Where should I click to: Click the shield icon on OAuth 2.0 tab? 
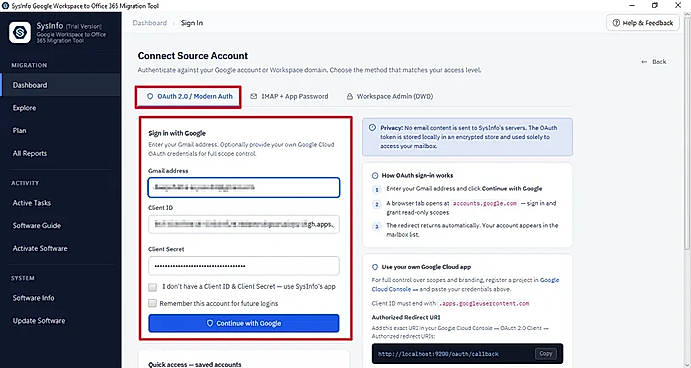click(150, 96)
